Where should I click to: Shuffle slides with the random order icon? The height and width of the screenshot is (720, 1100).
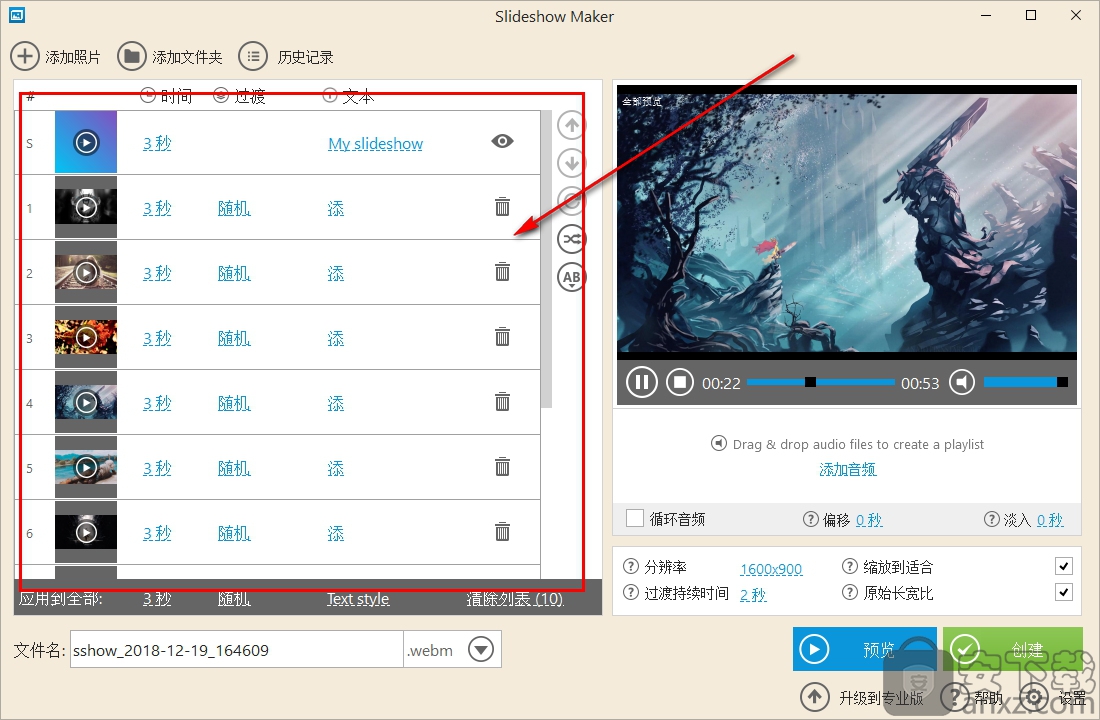572,239
